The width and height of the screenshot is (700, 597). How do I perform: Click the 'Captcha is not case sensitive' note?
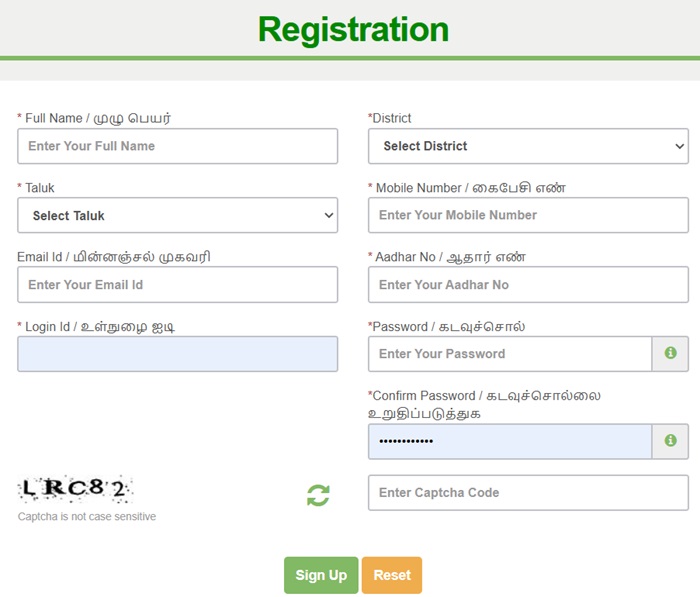(87, 516)
